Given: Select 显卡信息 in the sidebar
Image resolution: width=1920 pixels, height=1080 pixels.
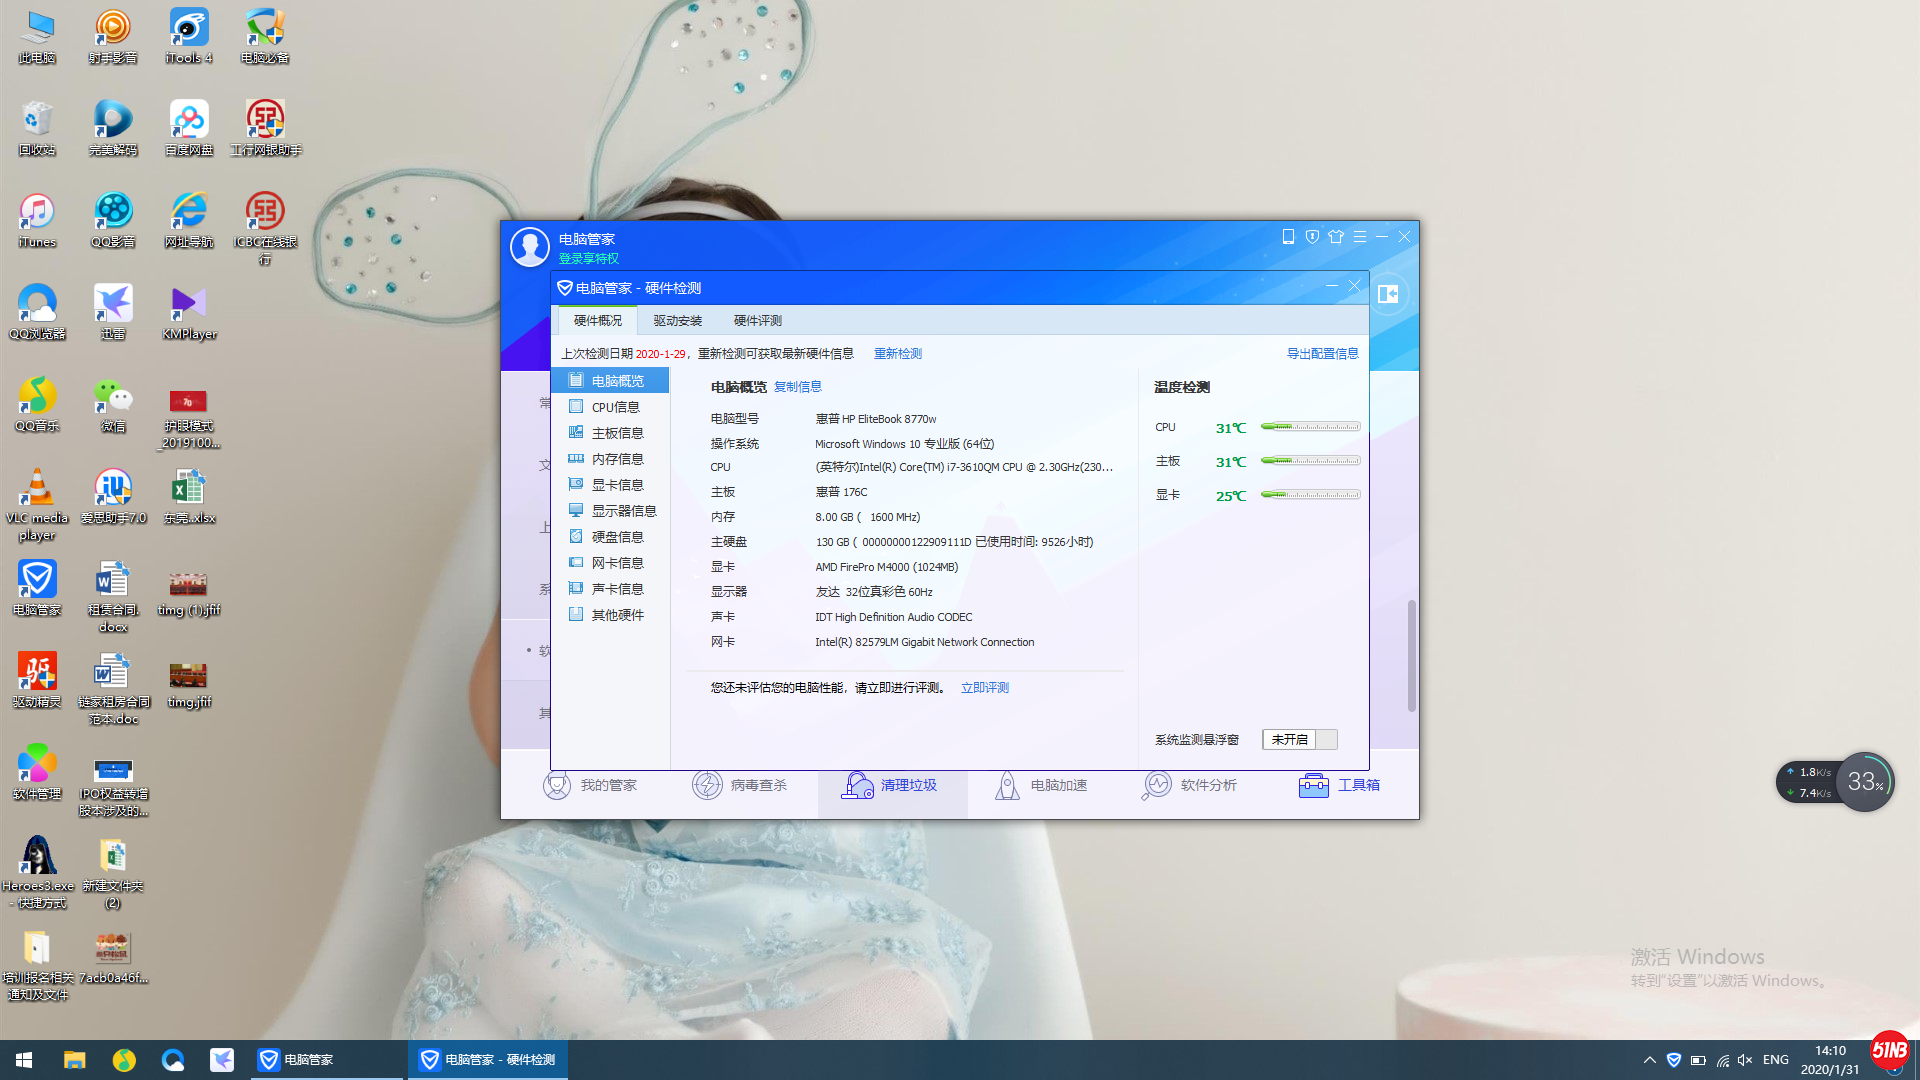Looking at the screenshot, I should point(617,485).
